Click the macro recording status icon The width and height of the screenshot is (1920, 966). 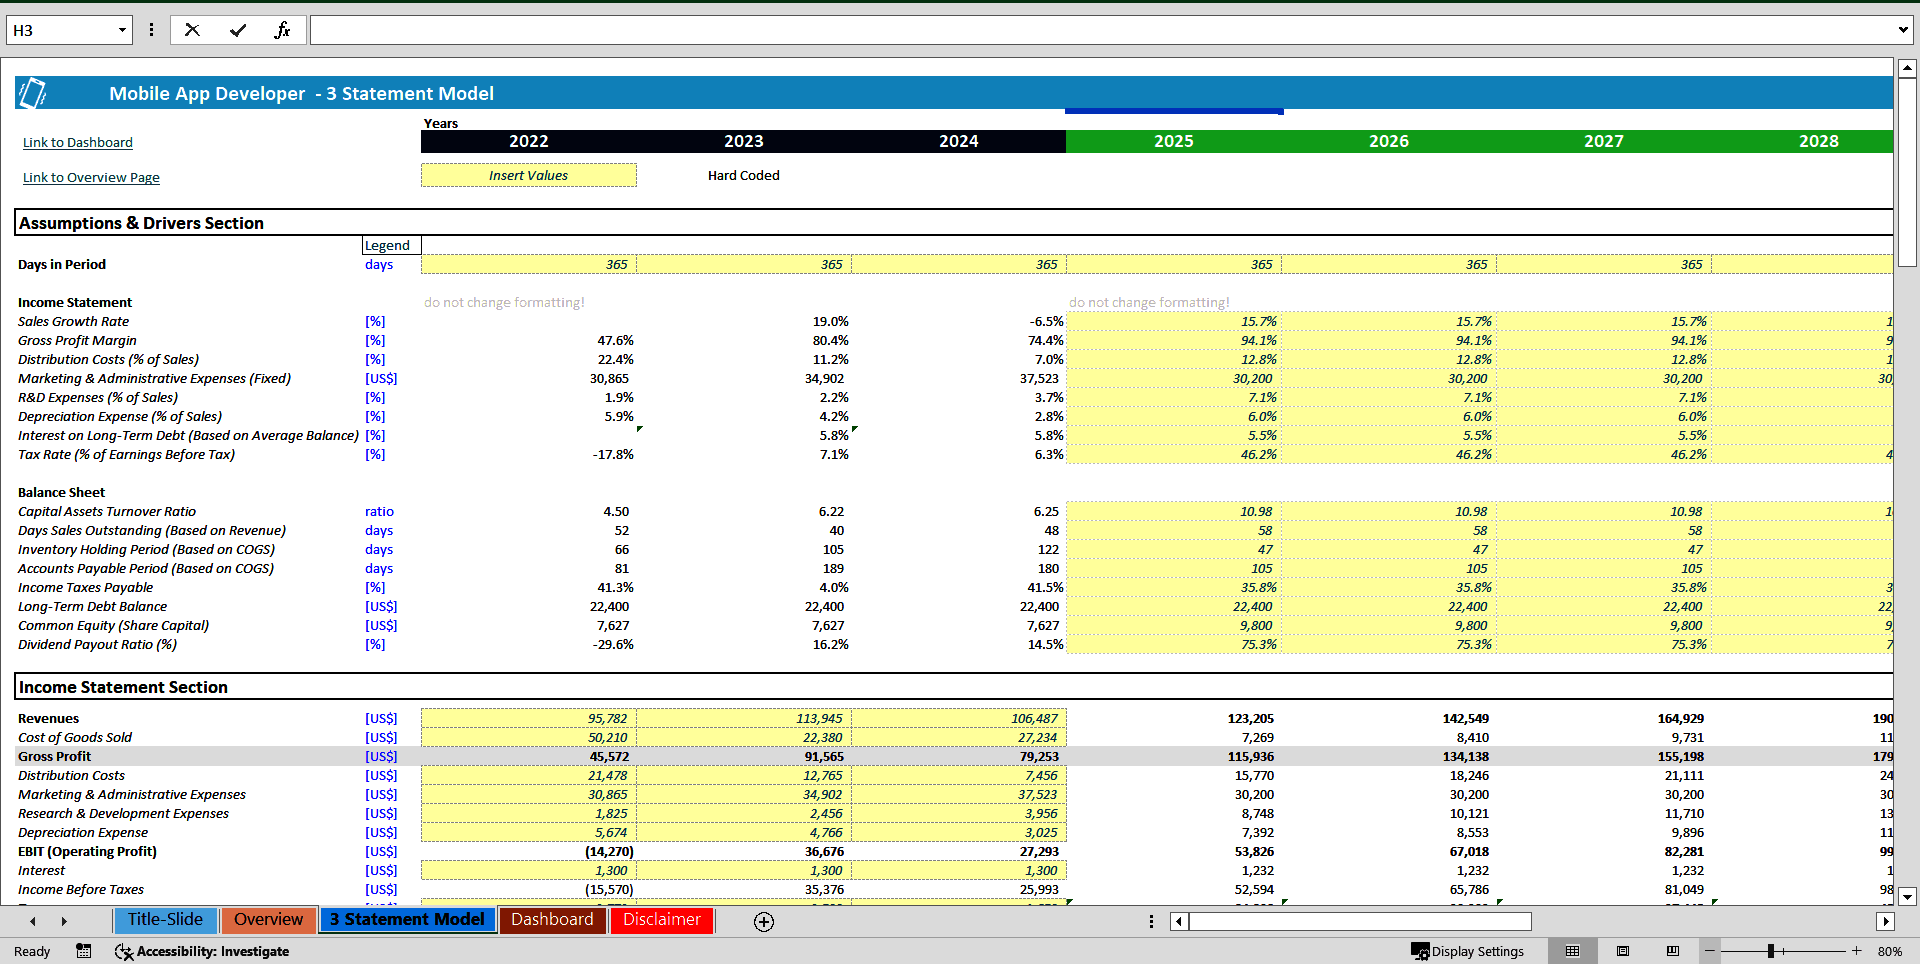[84, 951]
